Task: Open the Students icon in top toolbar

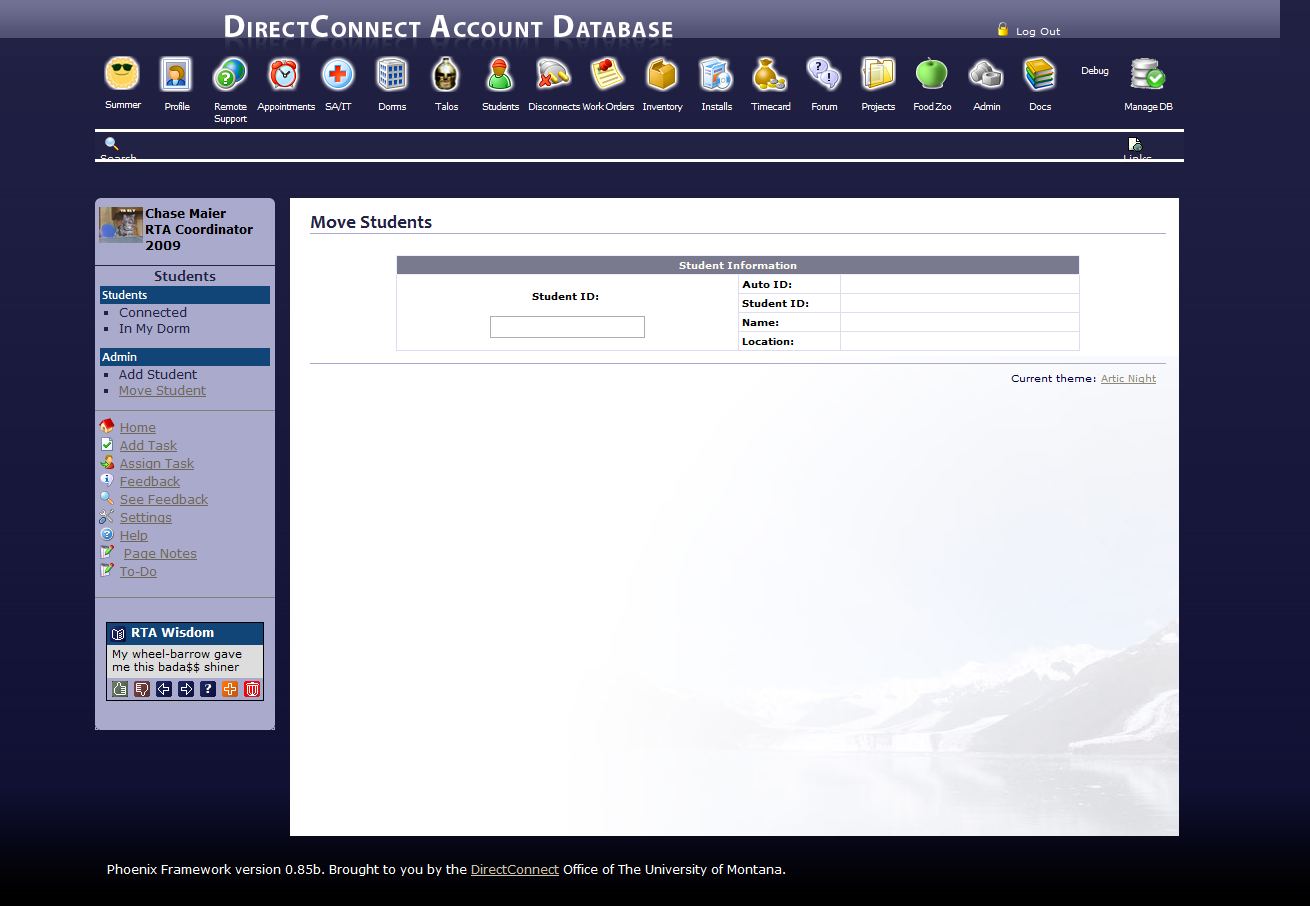Action: point(500,74)
